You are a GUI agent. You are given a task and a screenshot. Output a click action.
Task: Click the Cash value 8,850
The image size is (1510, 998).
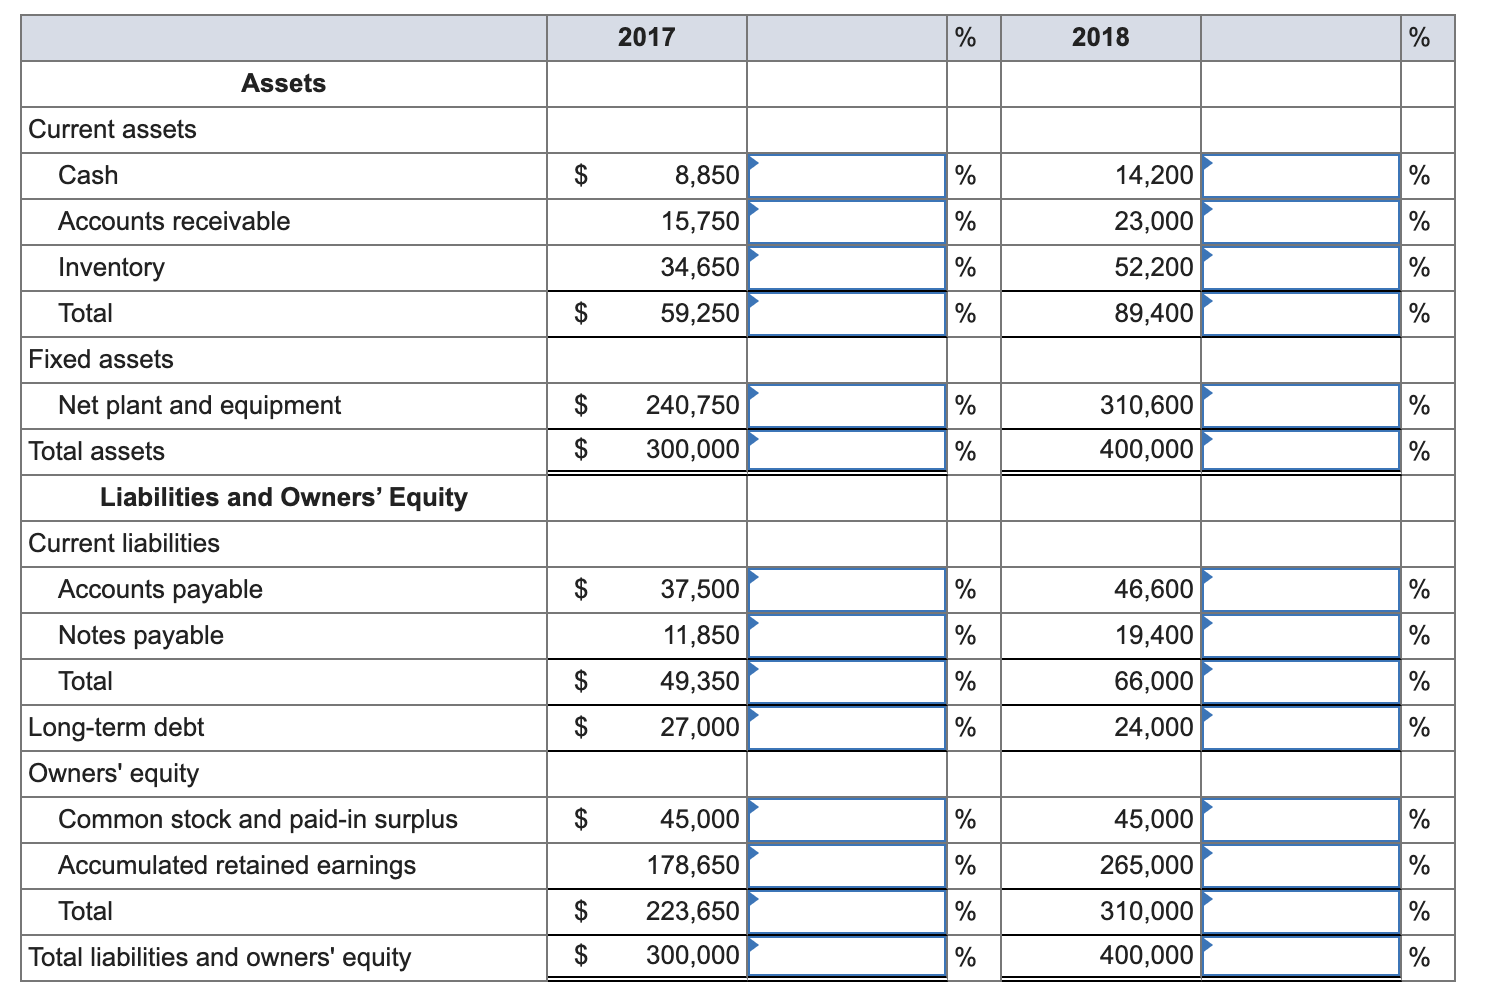(x=707, y=176)
